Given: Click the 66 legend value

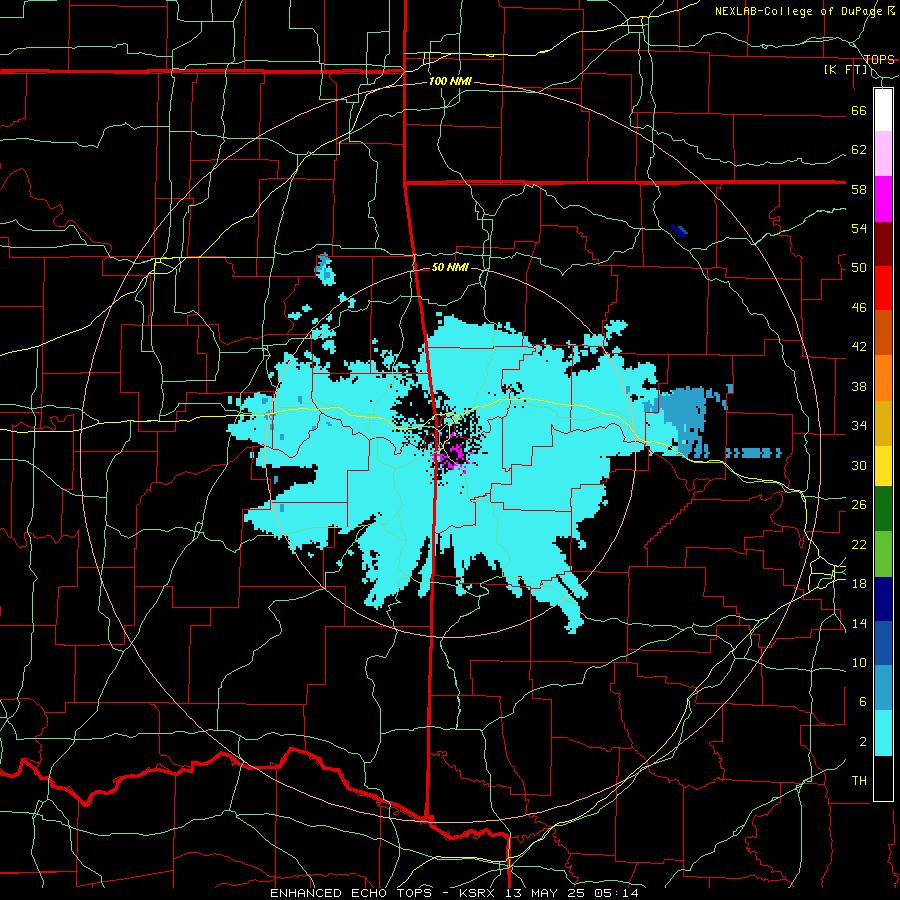Looking at the screenshot, I should click(x=859, y=110).
